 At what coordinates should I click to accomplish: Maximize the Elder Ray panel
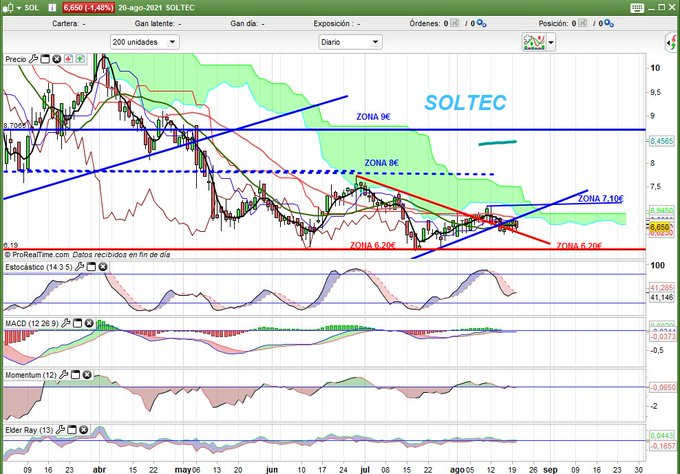[x=72, y=430]
